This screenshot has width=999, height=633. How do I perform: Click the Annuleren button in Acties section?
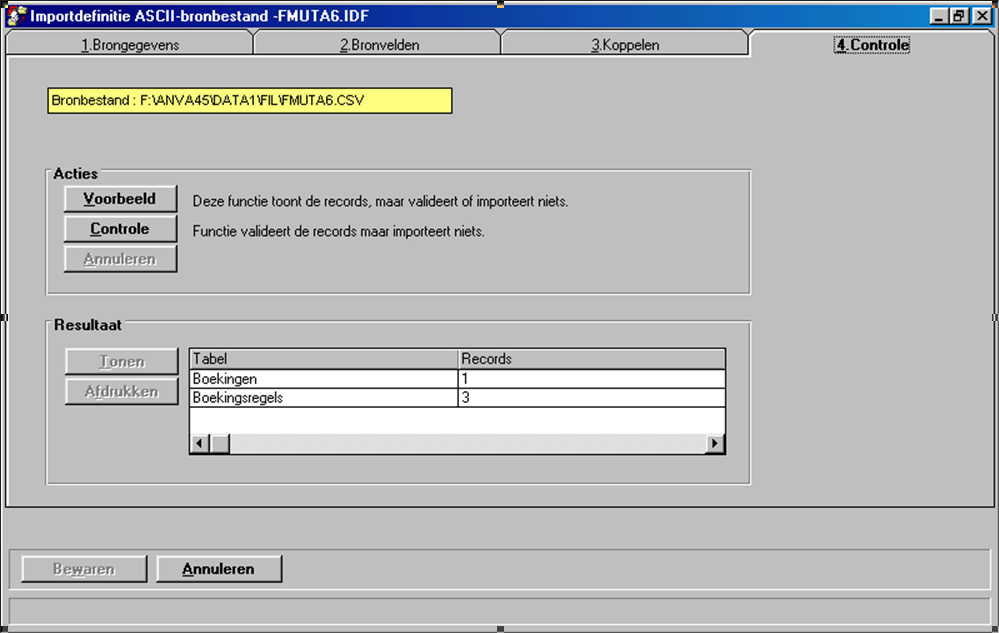click(x=120, y=258)
